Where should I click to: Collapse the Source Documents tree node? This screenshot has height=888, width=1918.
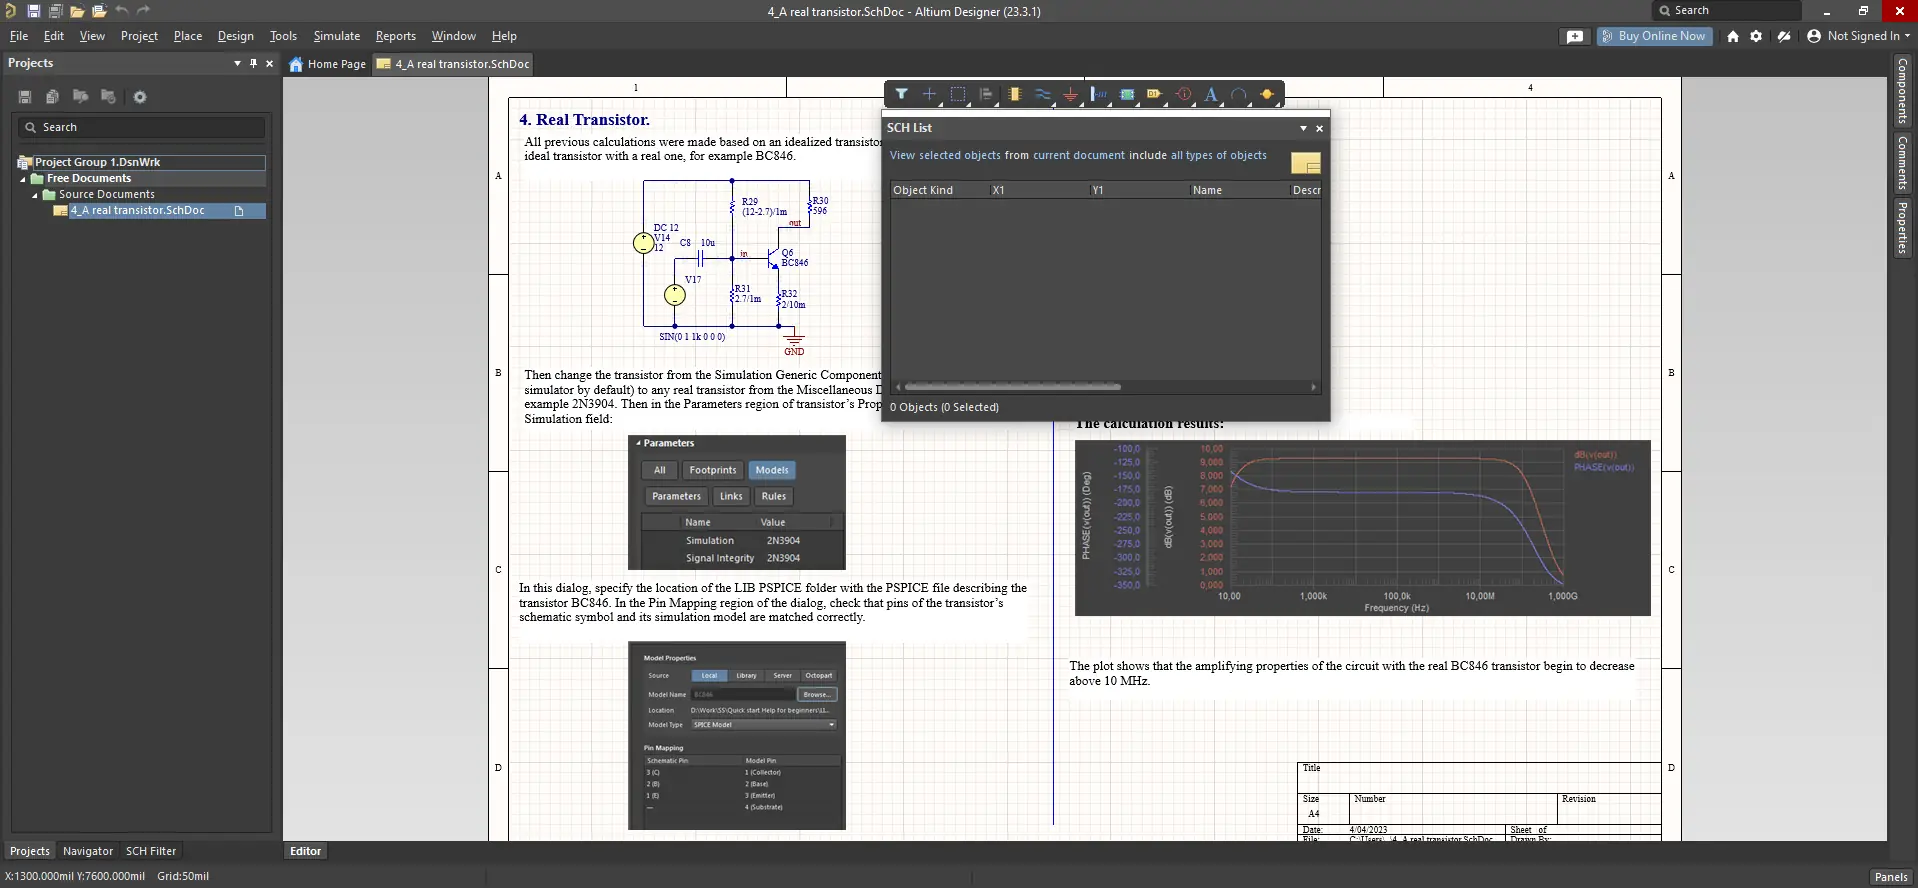[x=35, y=195]
